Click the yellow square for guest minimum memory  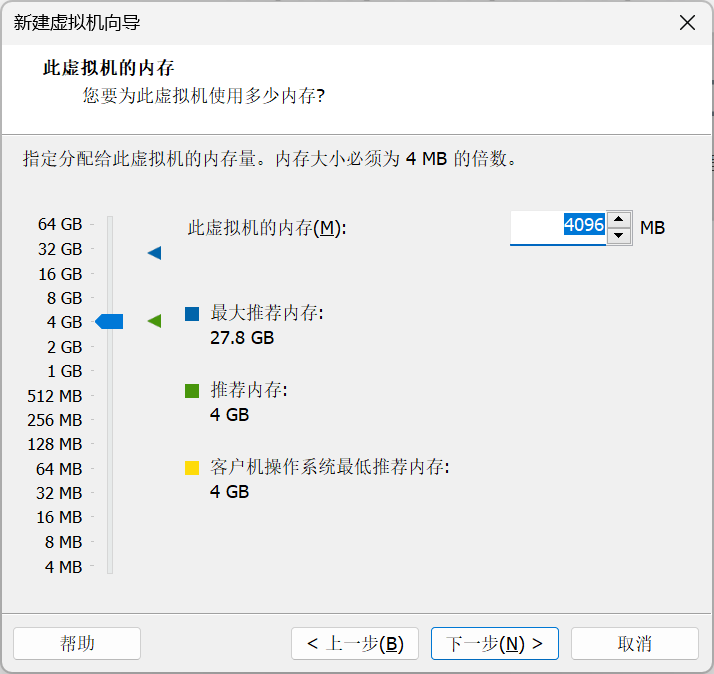[192, 467]
